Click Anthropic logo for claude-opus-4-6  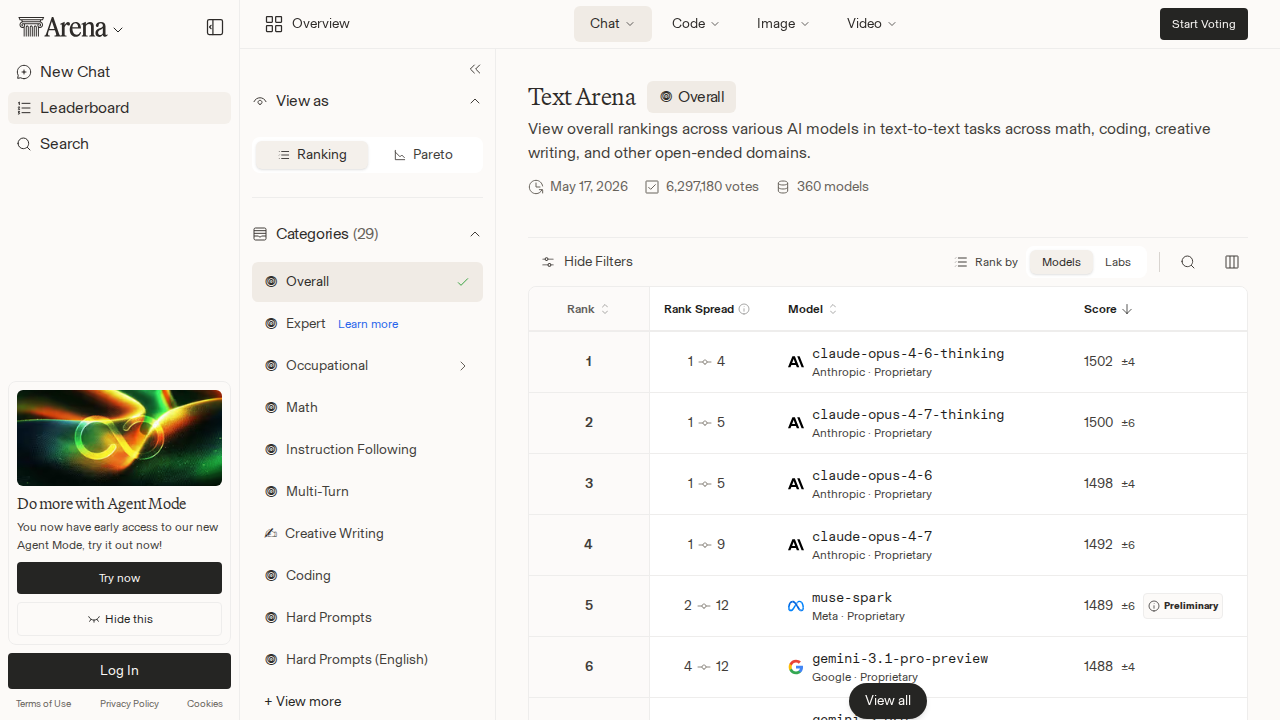click(x=796, y=484)
